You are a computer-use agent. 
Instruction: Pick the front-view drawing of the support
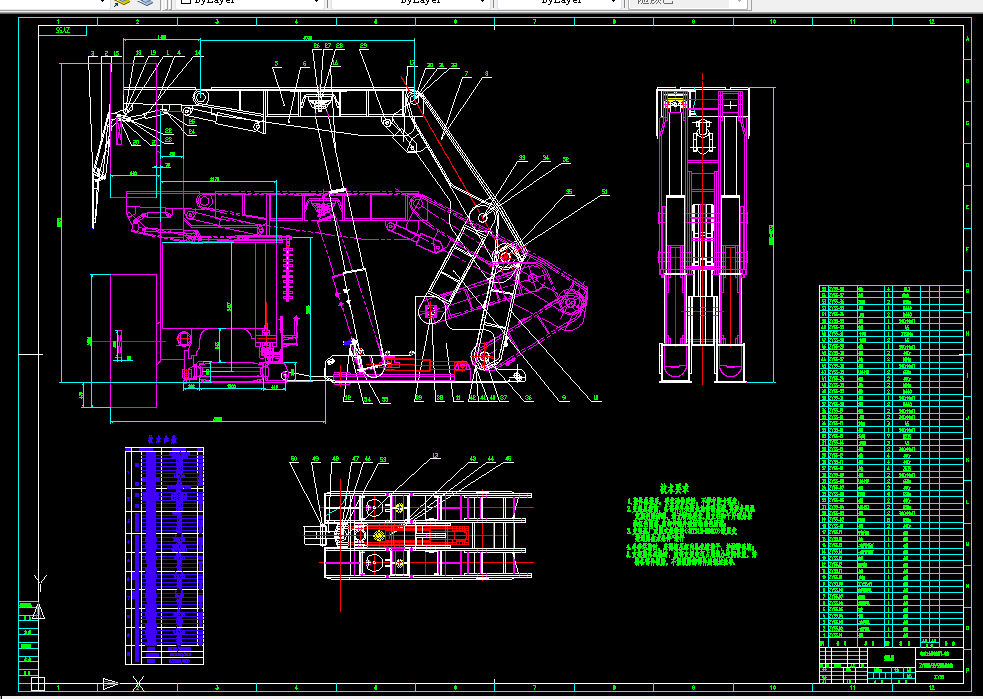coord(703,234)
